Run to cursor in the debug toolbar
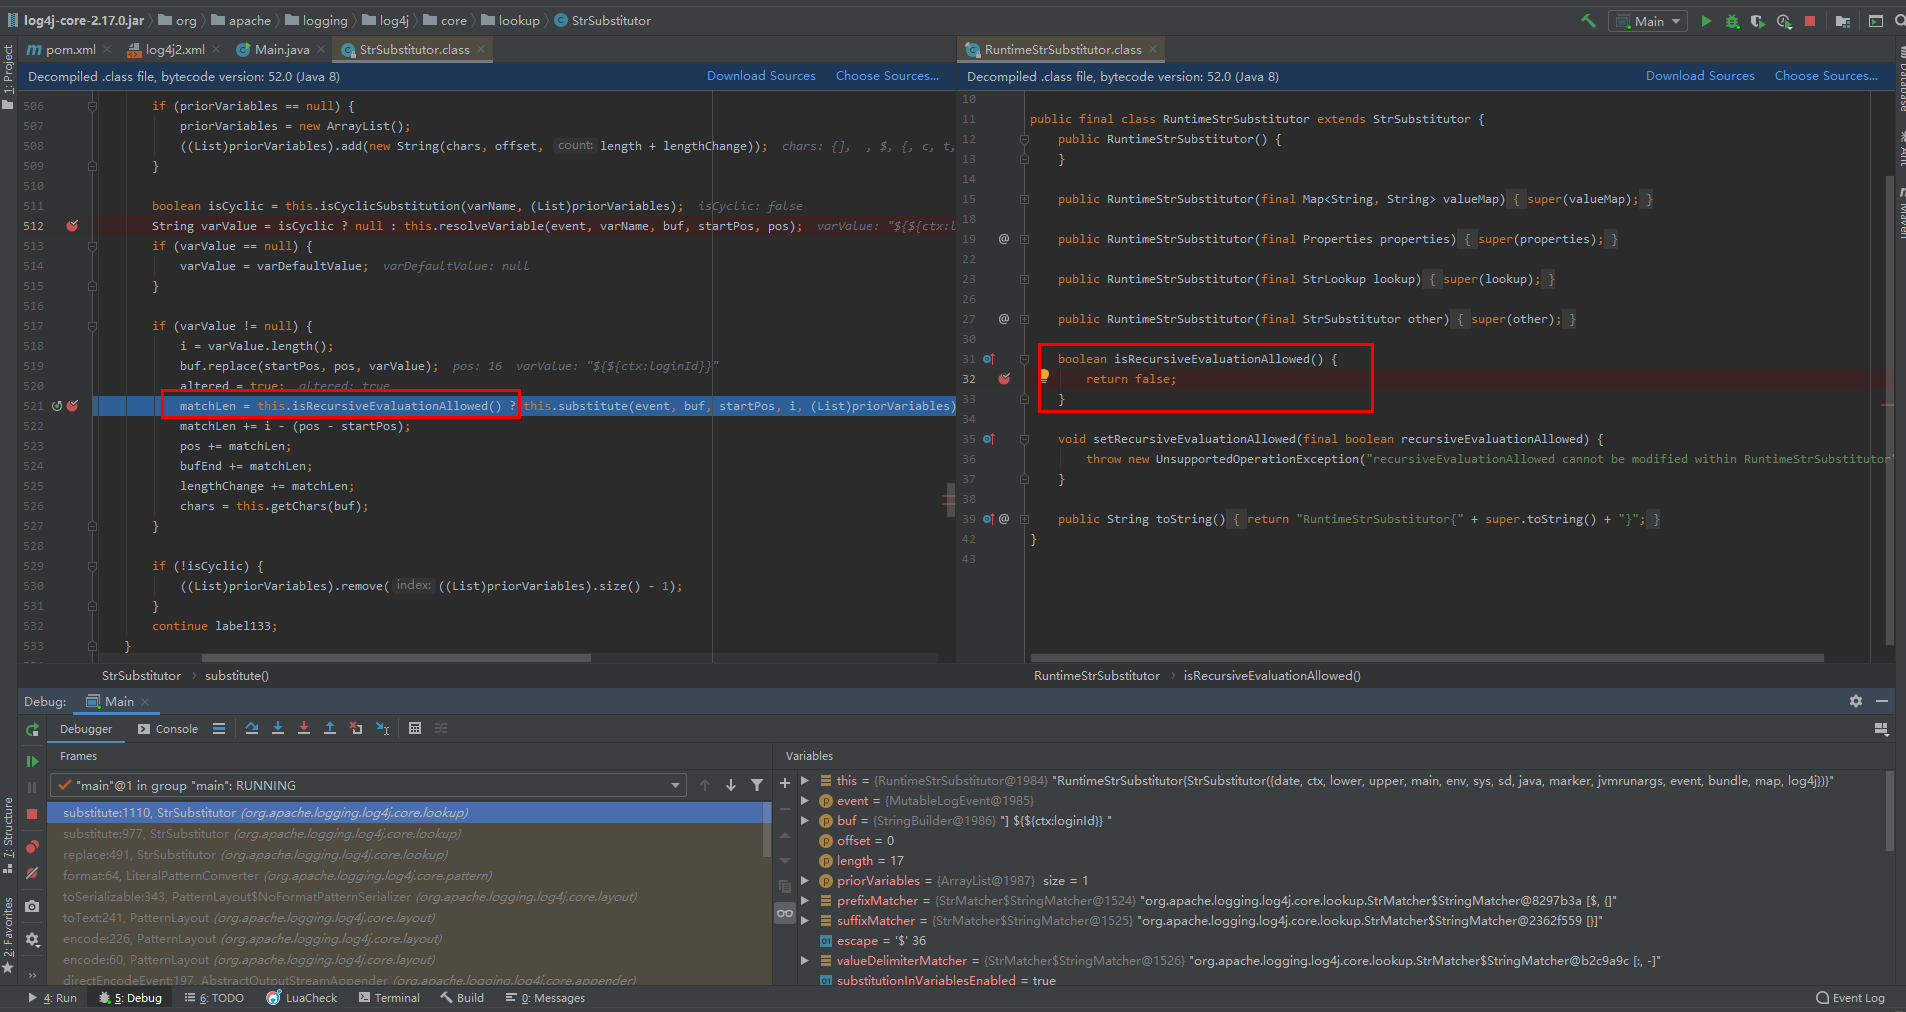Viewport: 1906px width, 1012px height. 382,729
